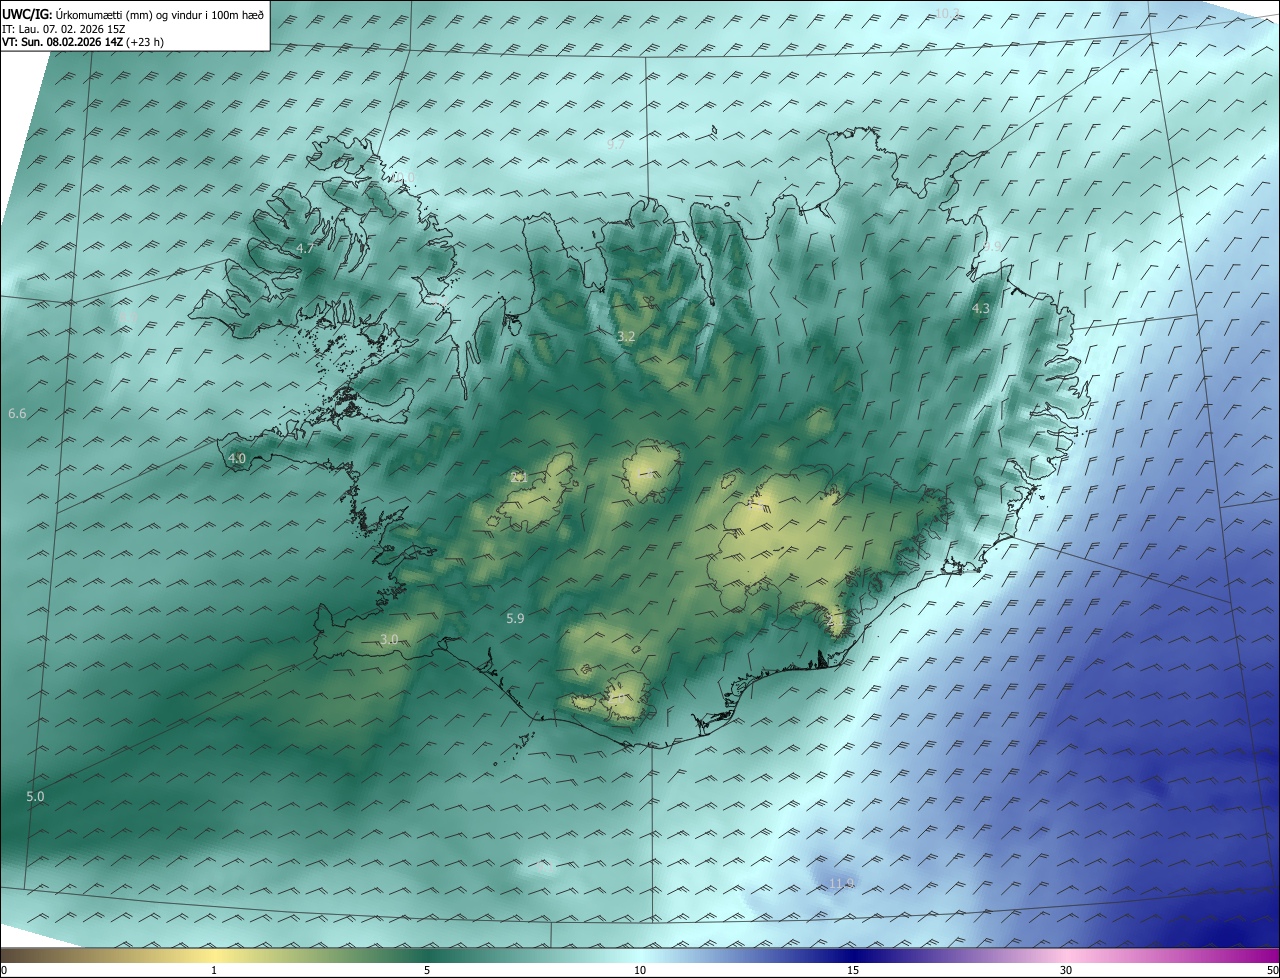Click the "15" label on the color scale
Viewport: 1280px width, 978px height.
coord(853,971)
